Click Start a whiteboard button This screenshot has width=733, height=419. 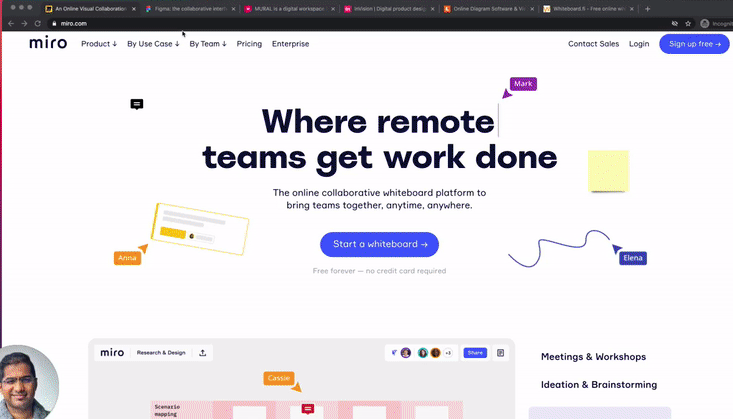379,244
